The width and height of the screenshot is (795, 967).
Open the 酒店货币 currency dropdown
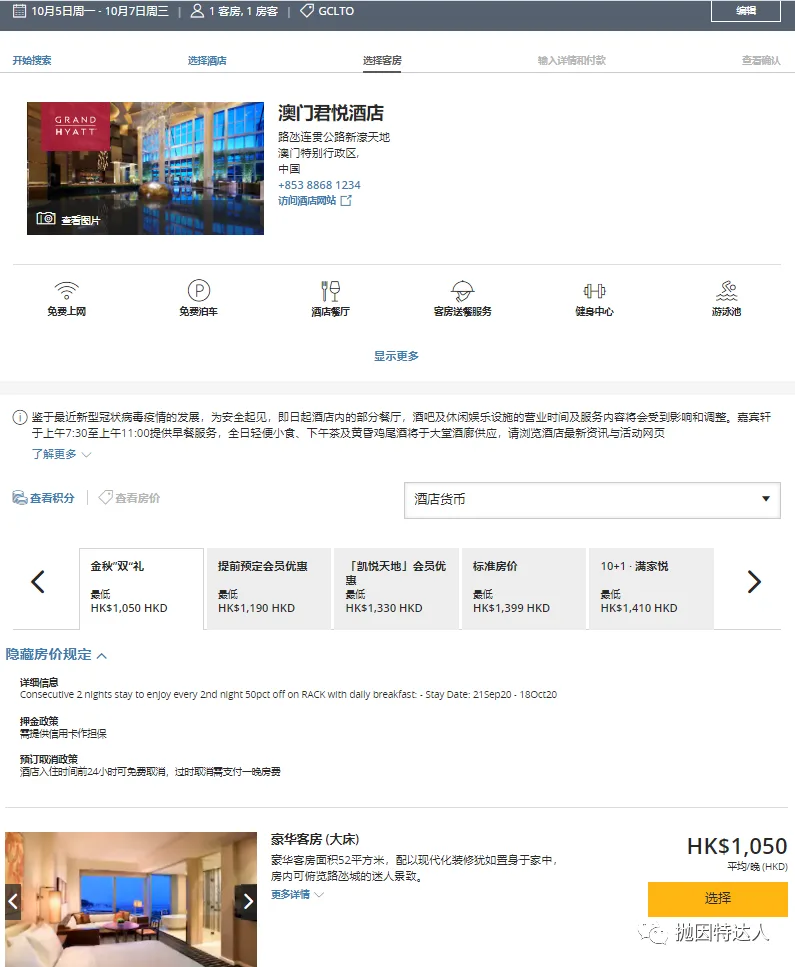click(592, 500)
